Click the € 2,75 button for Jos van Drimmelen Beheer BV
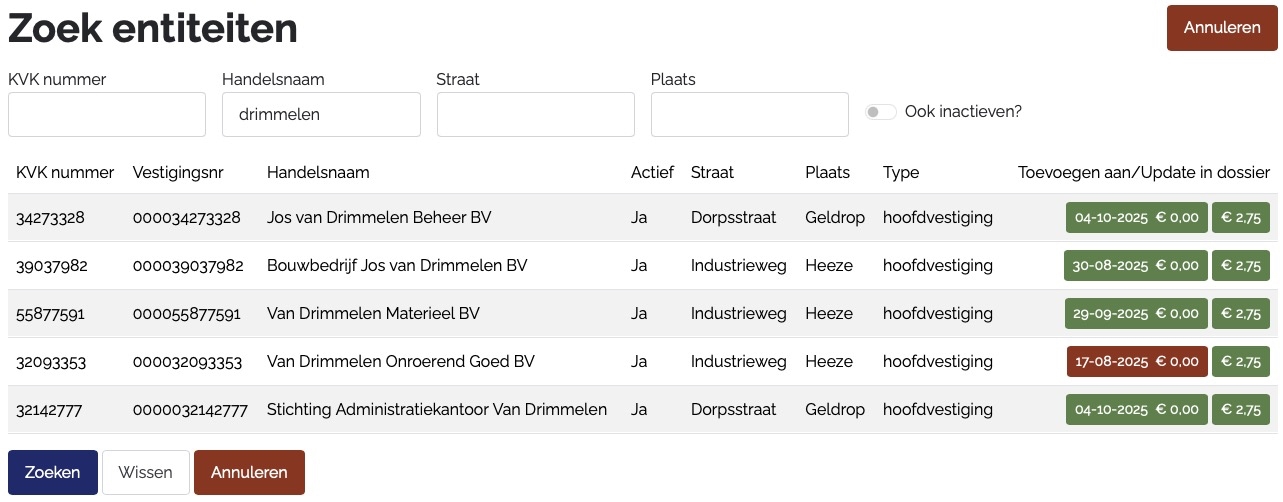1283x502 pixels. click(x=1241, y=218)
